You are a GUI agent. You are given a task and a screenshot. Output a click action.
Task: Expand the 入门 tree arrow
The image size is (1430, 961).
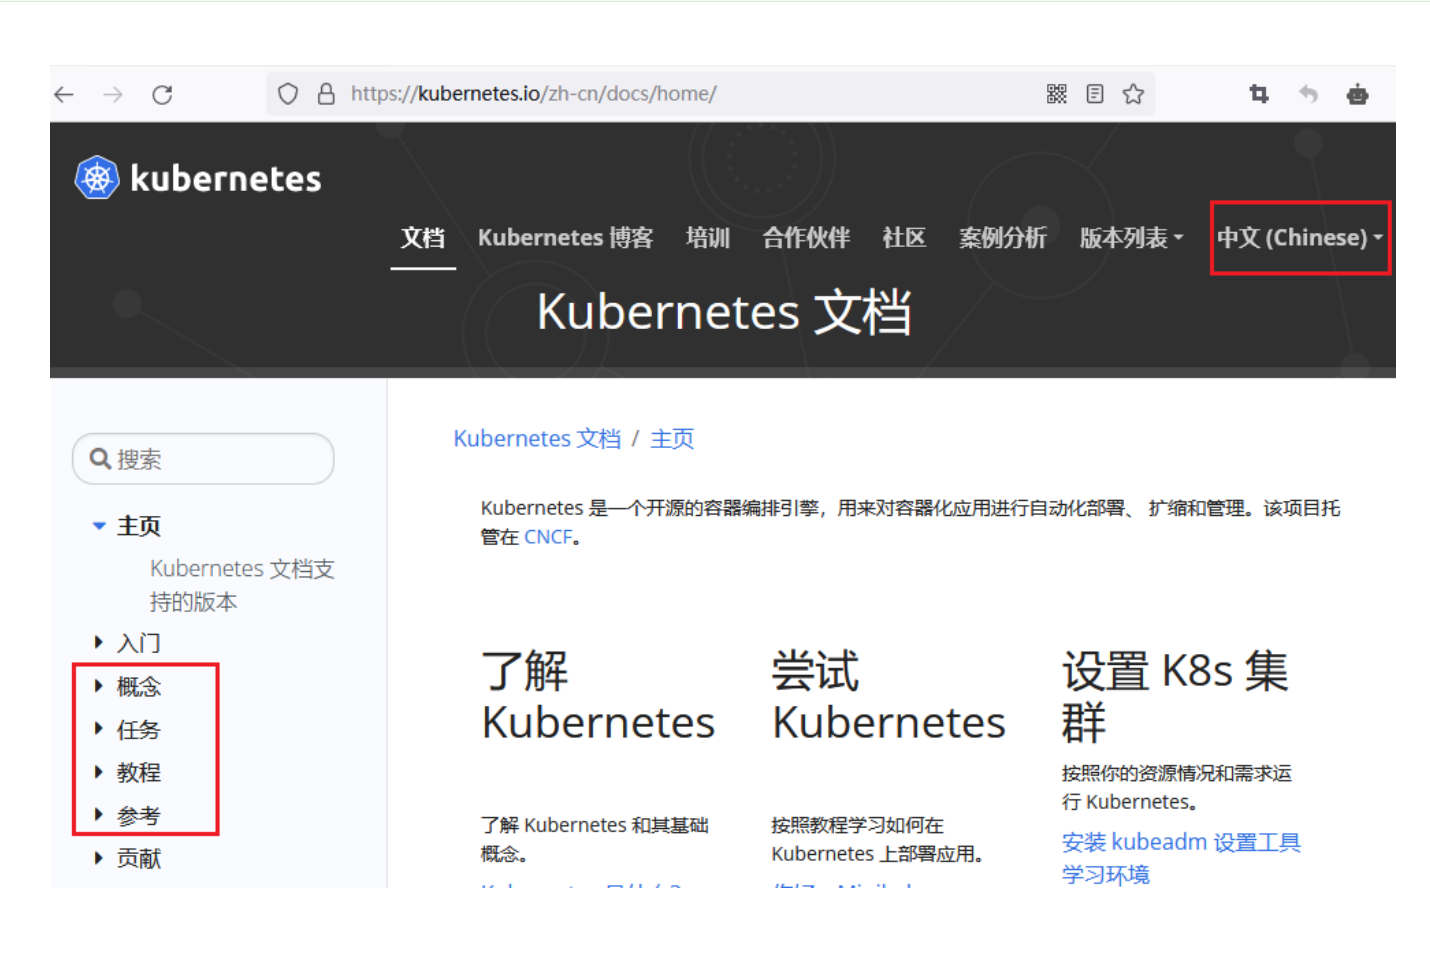(99, 642)
